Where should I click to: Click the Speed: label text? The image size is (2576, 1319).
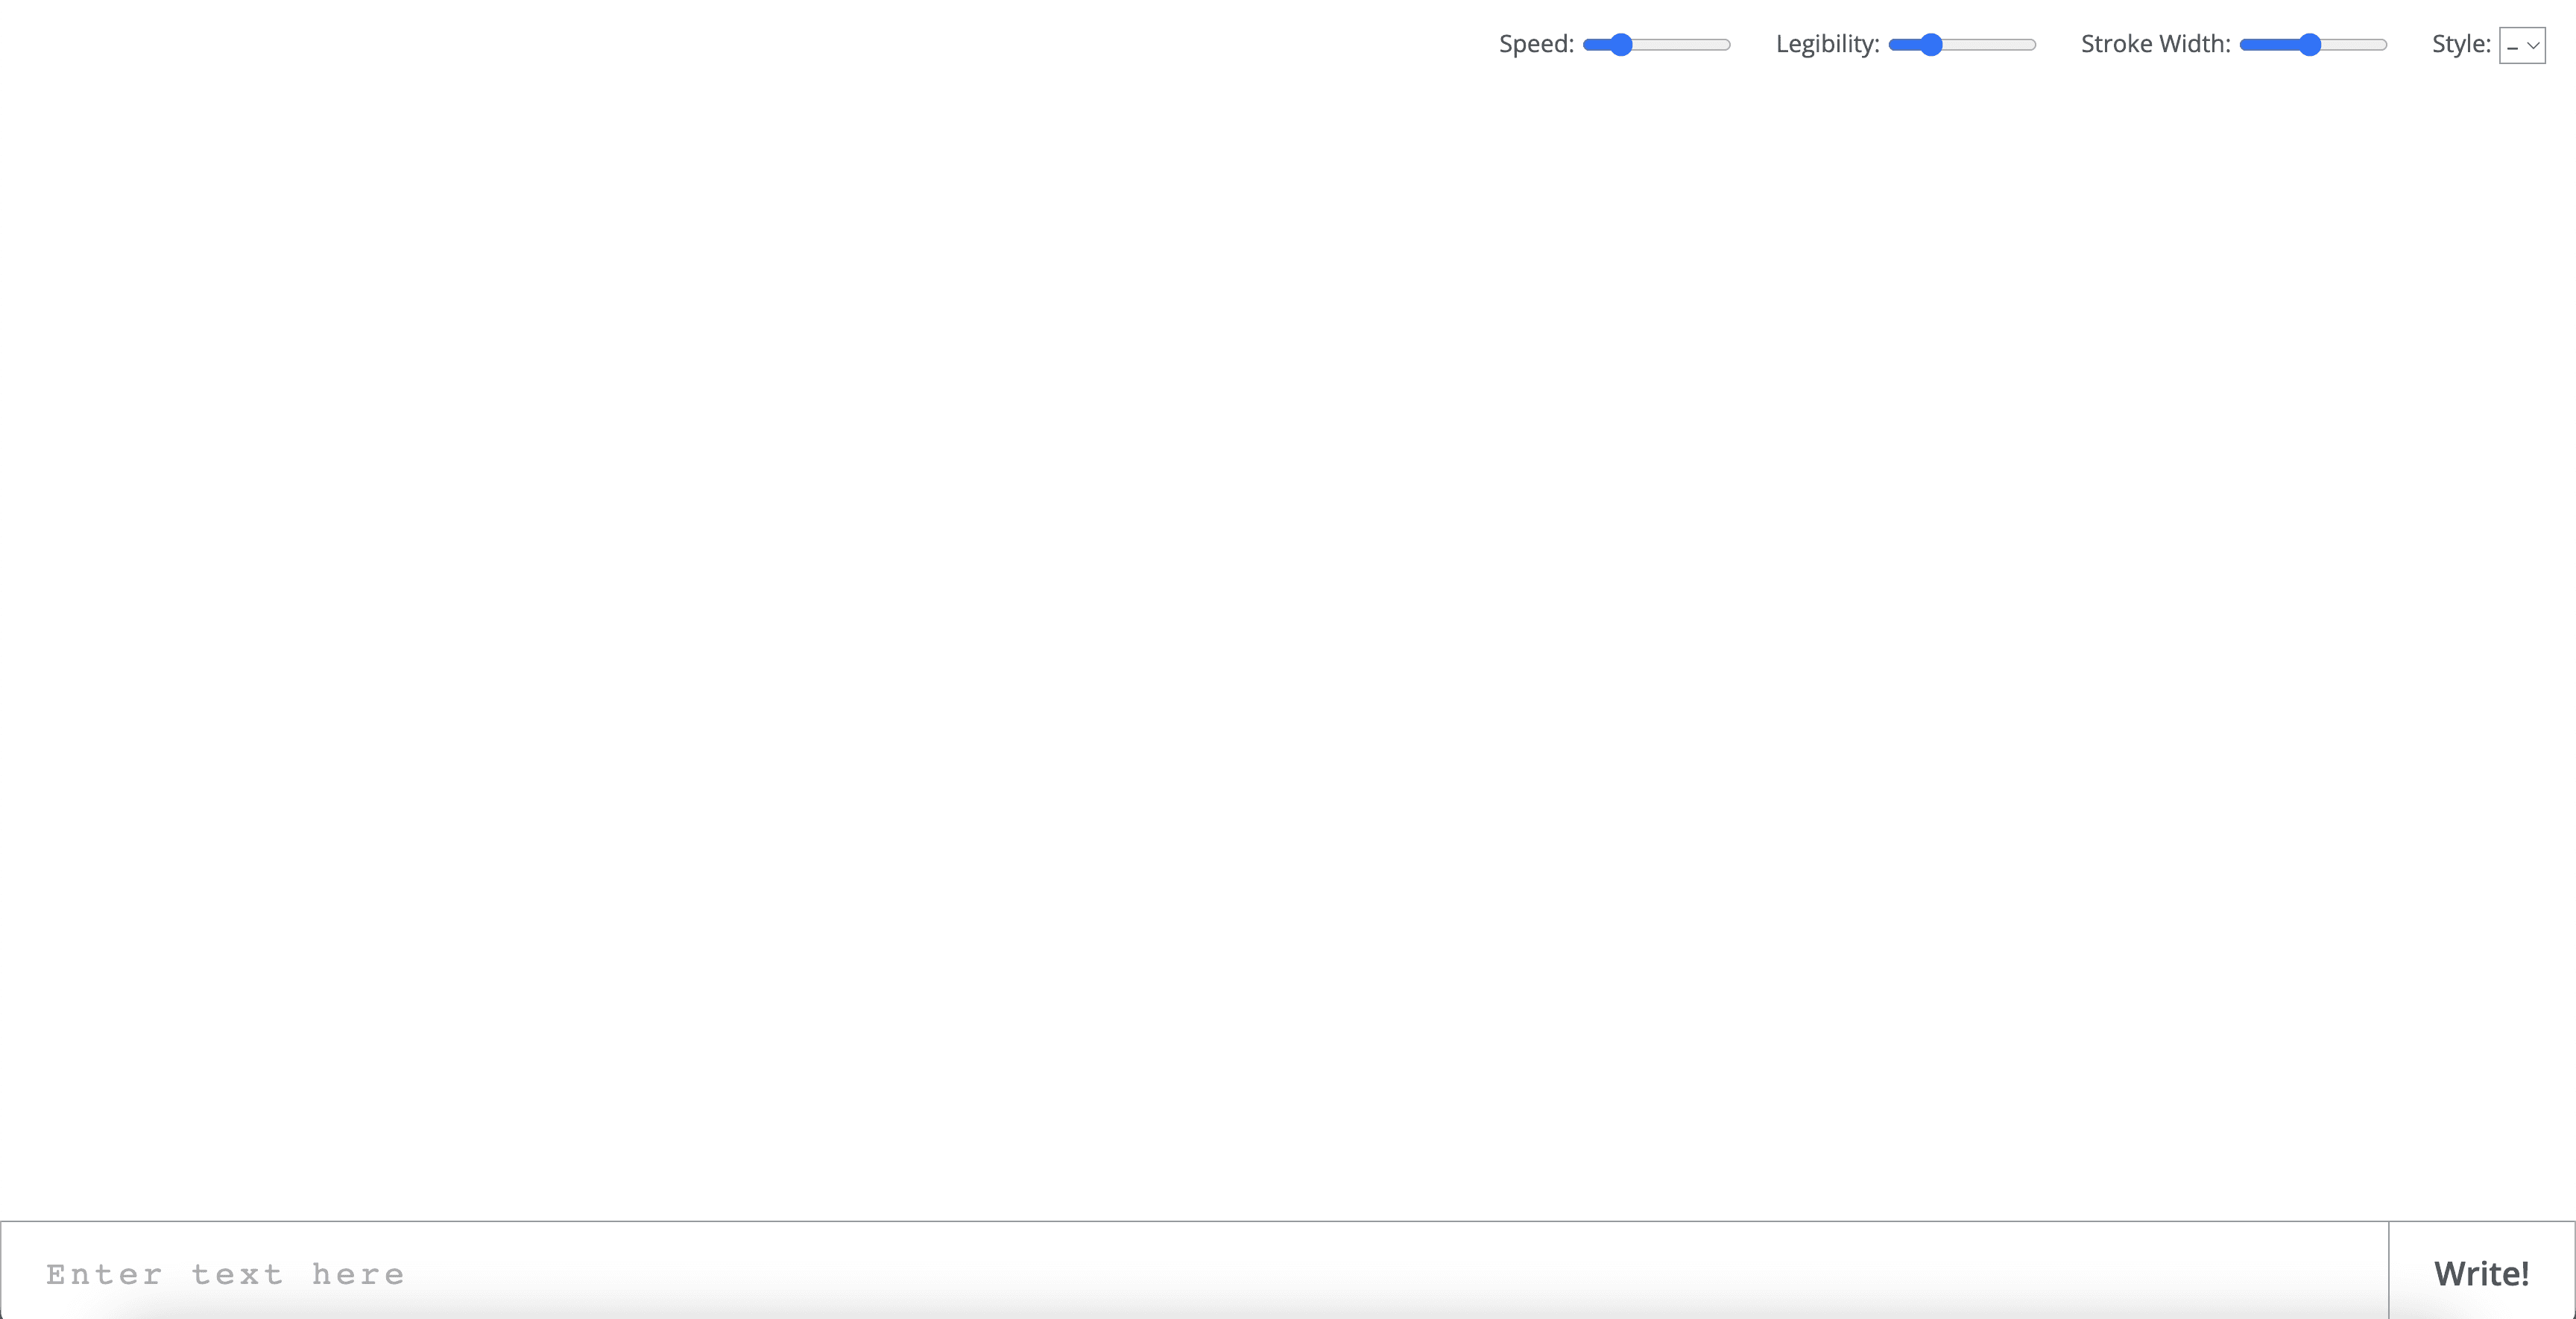pyautogui.click(x=1535, y=44)
